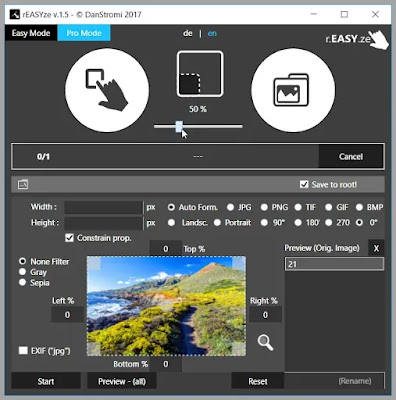Close preview list with X button
Screen dimensions: 396x400
click(x=376, y=248)
